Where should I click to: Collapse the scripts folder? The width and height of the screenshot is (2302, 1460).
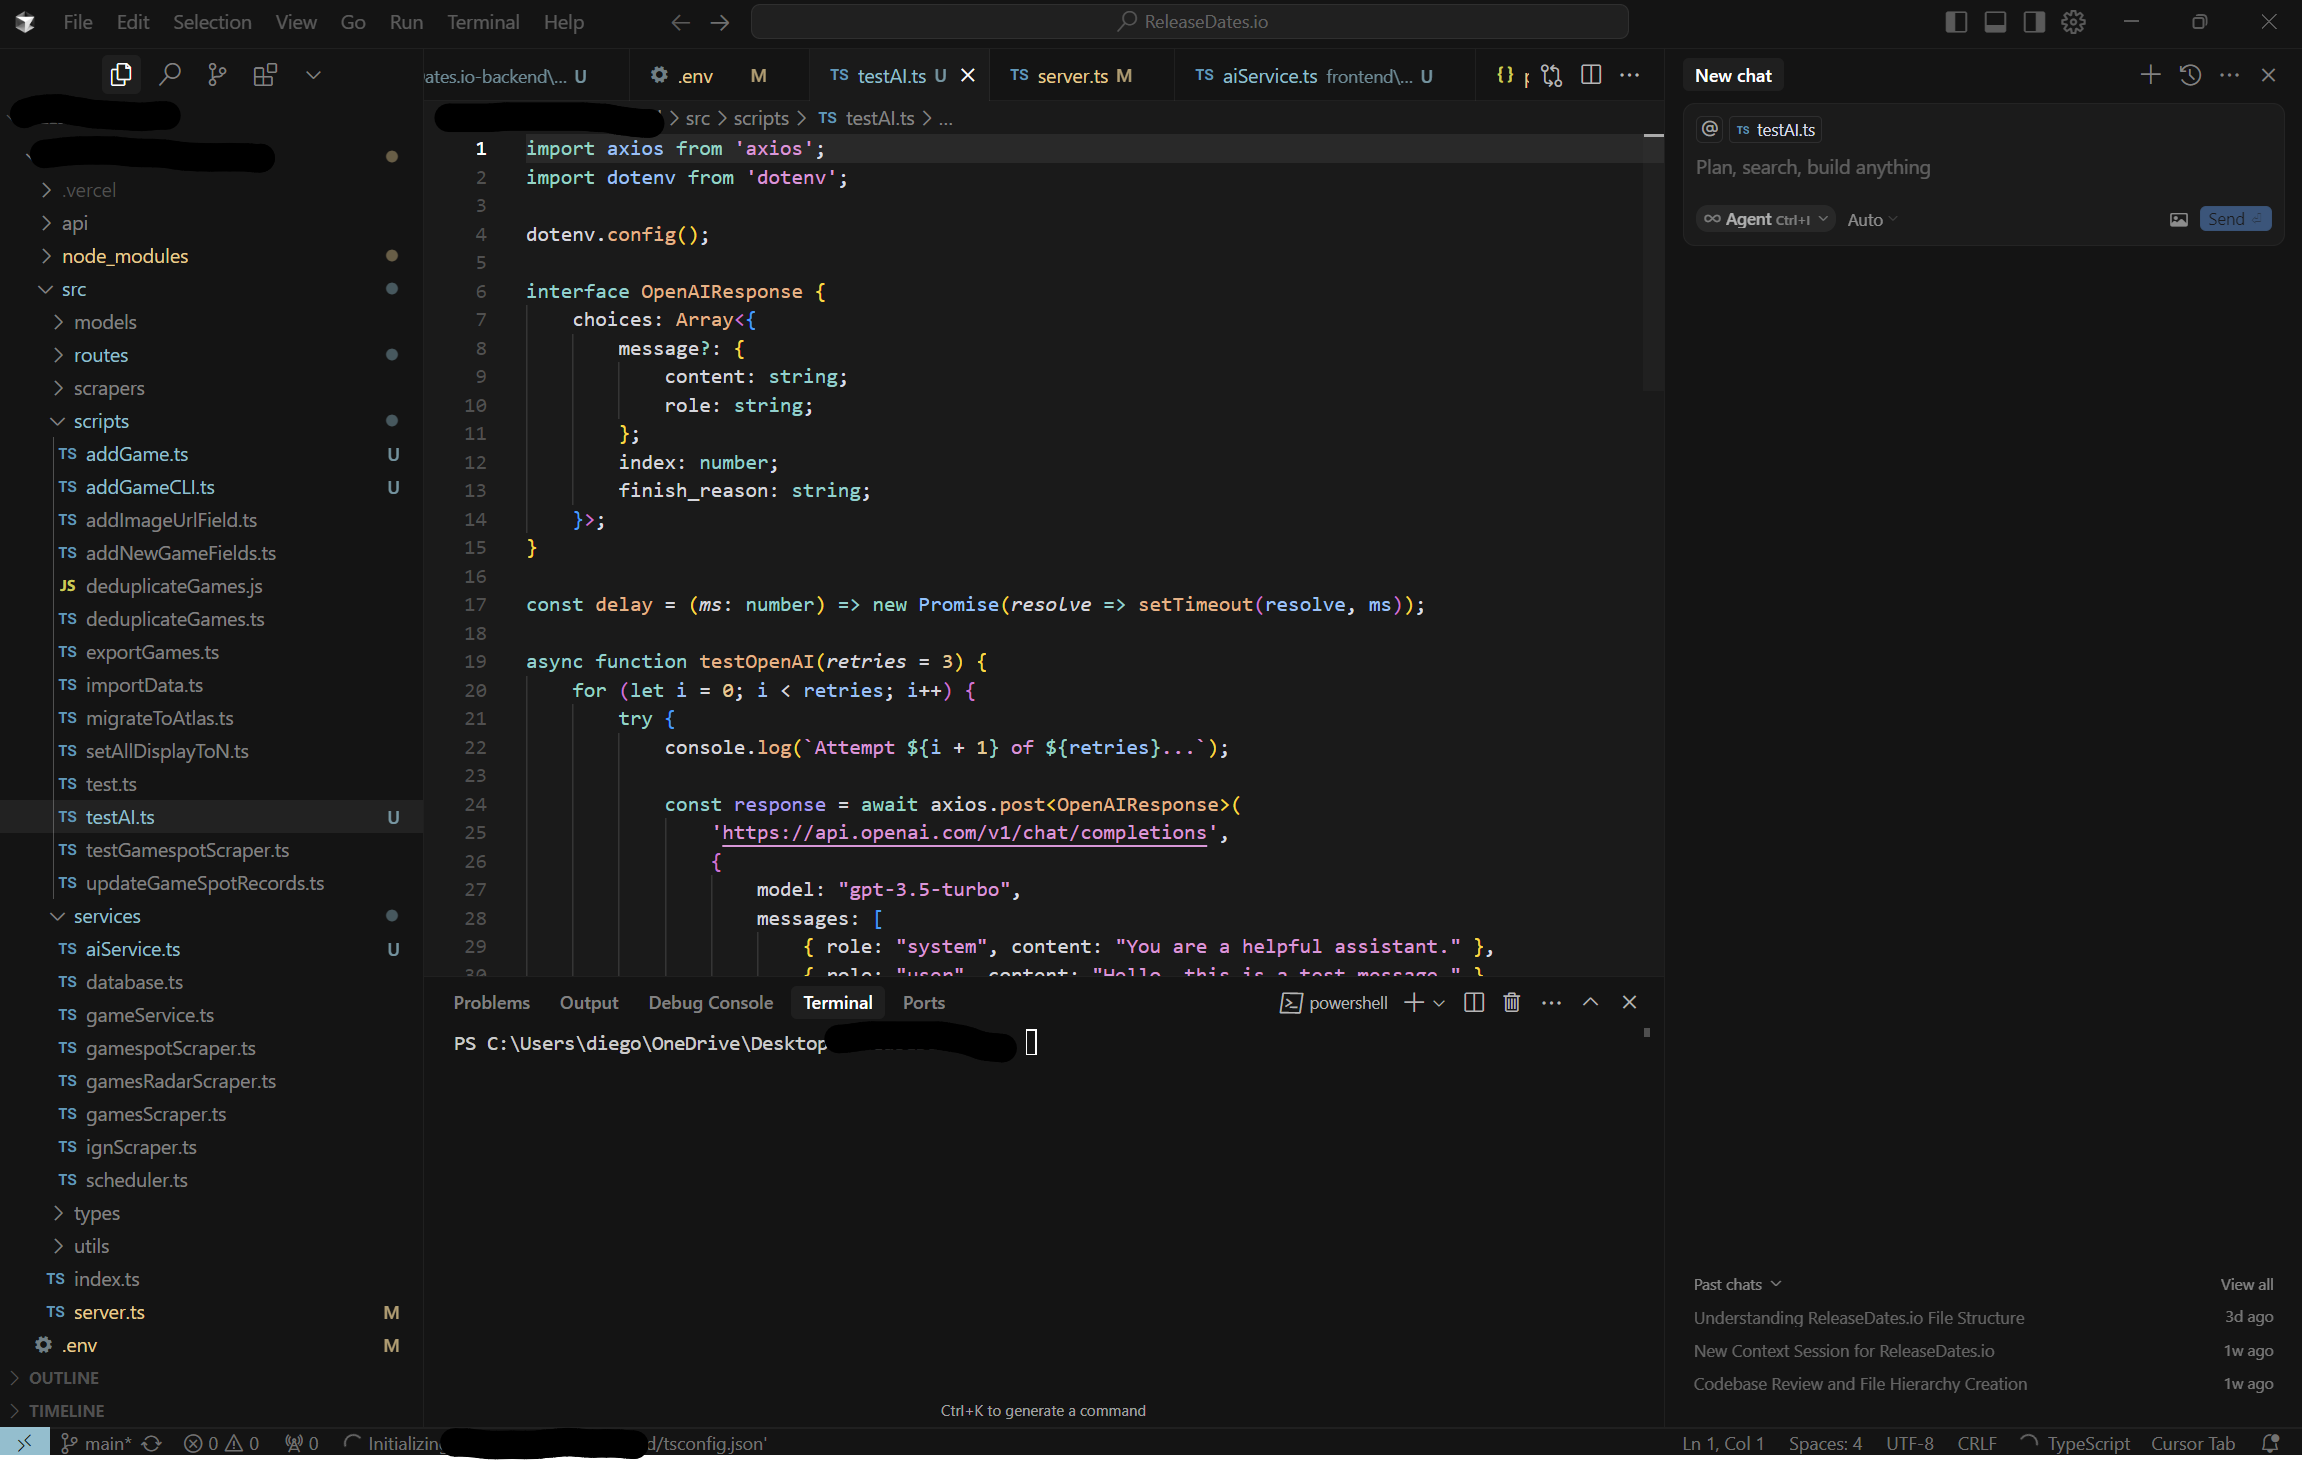[101, 421]
